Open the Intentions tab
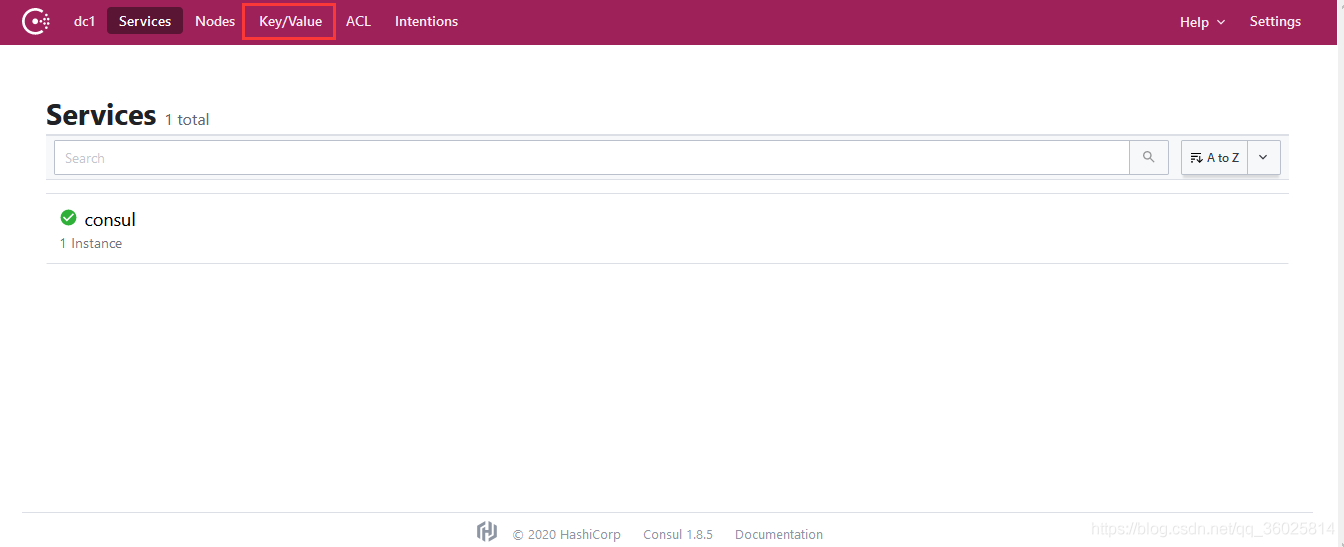This screenshot has height=547, width=1344. click(426, 21)
